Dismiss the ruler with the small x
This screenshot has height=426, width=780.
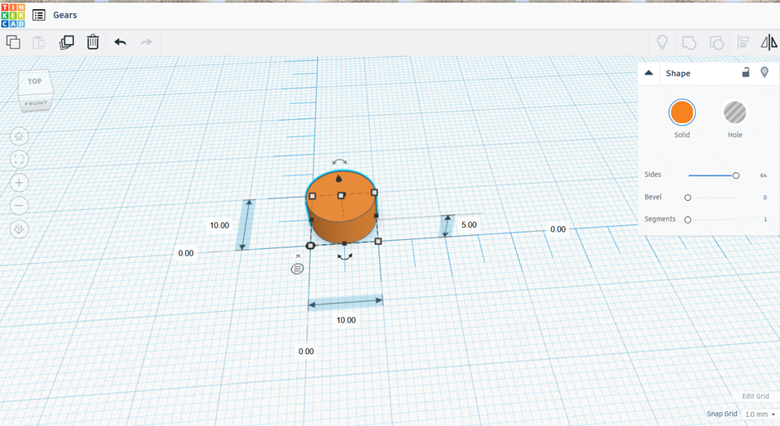[298, 256]
